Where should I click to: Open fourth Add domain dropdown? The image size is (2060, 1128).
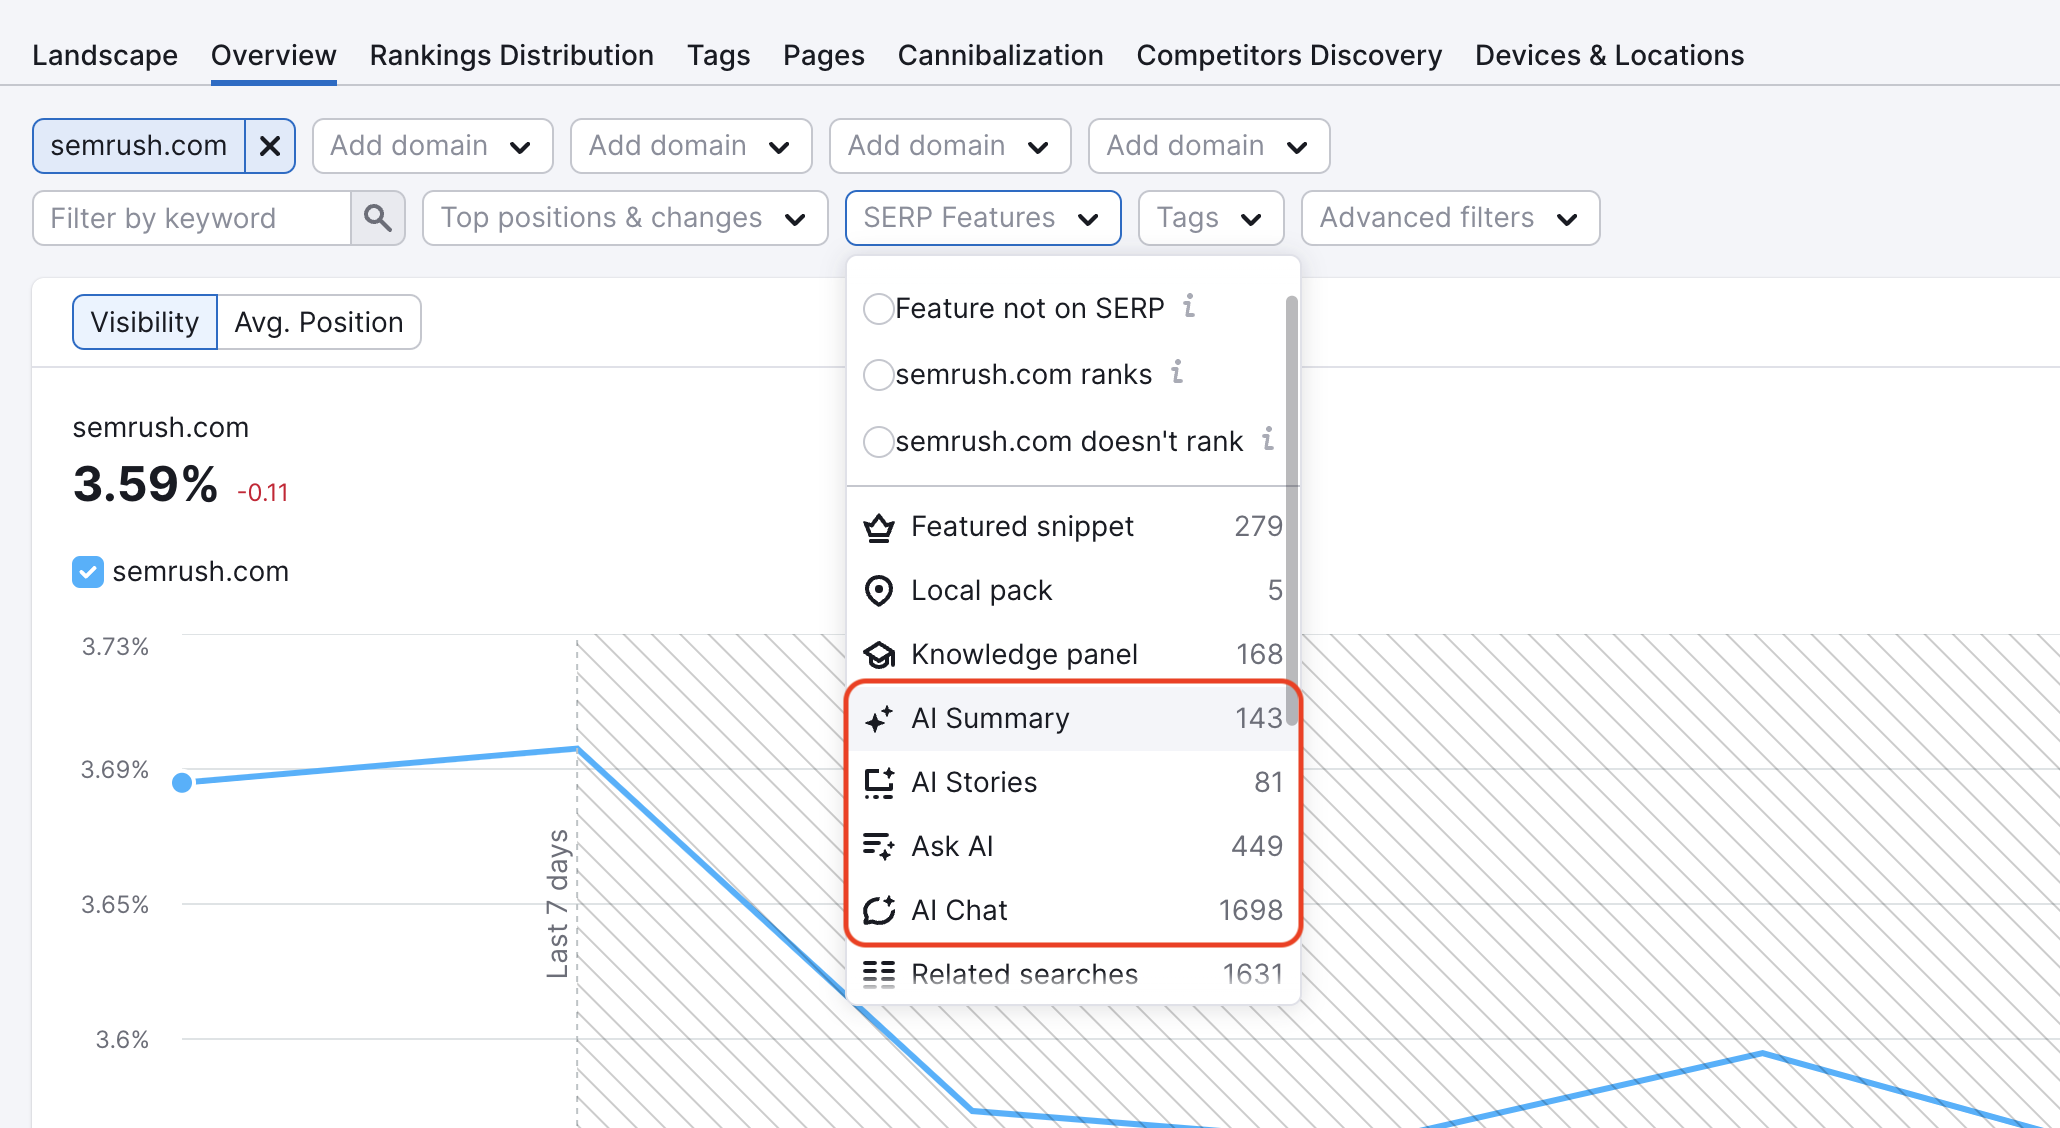(x=1209, y=146)
